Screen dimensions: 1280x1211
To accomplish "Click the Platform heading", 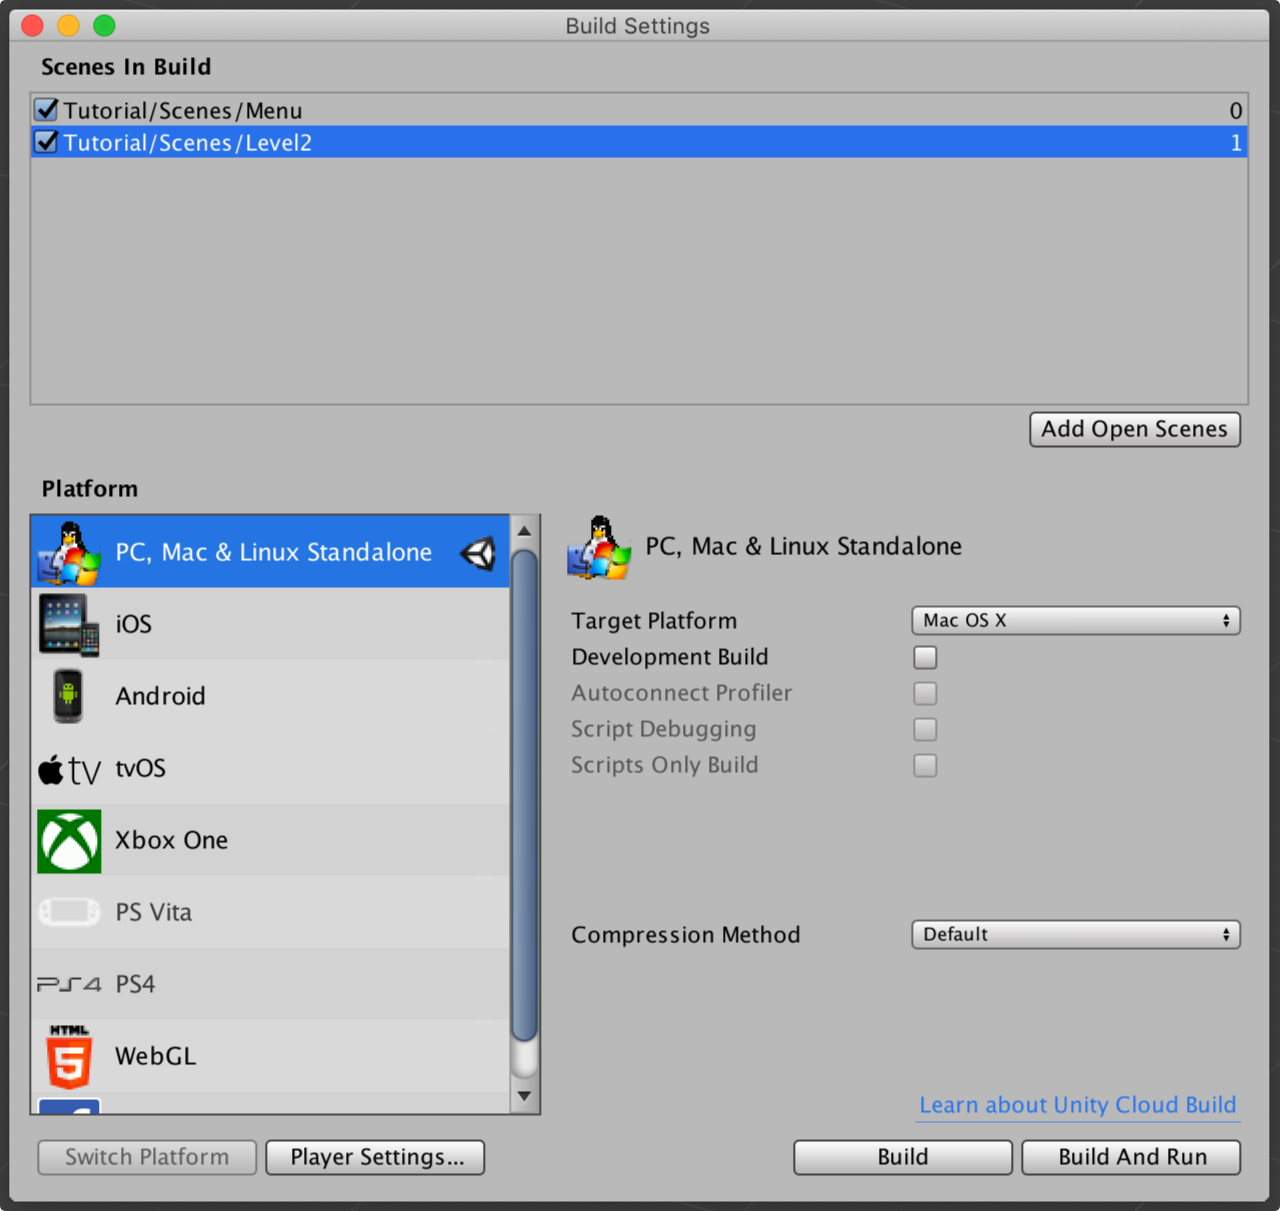I will click(90, 489).
